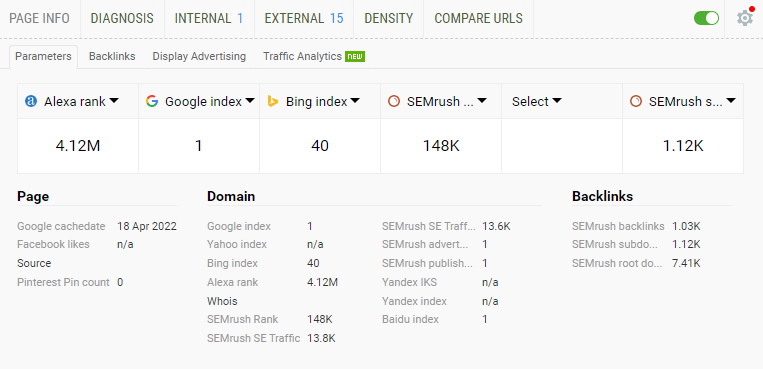The height and width of the screenshot is (369, 763).
Task: Open the settings gear icon
Action: [x=745, y=18]
